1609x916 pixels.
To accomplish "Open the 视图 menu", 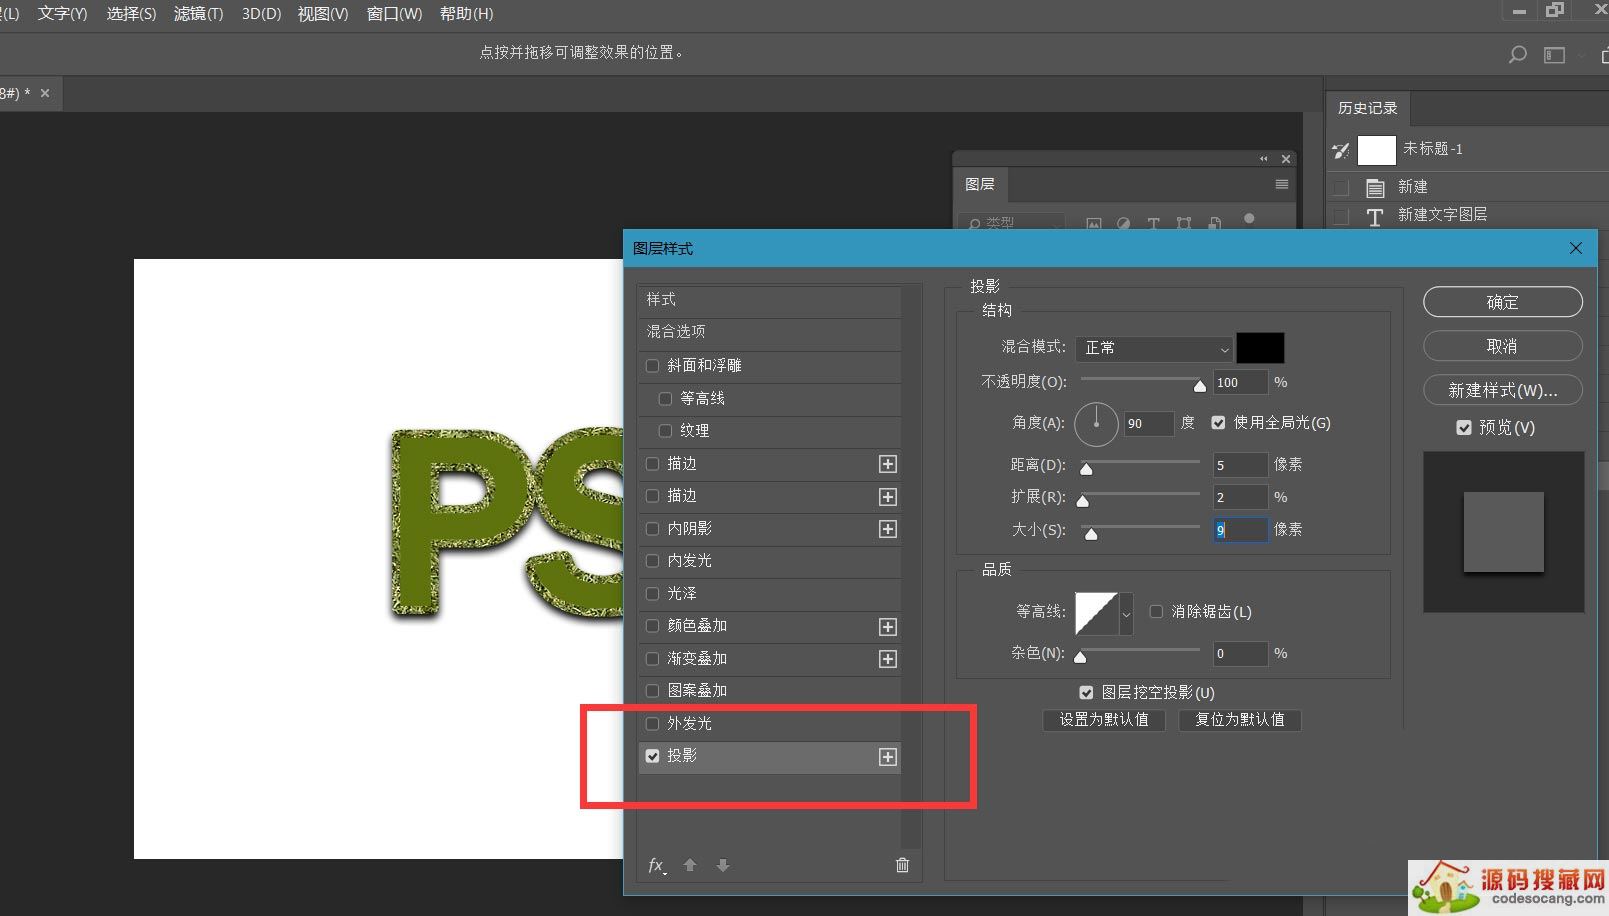I will (x=323, y=14).
